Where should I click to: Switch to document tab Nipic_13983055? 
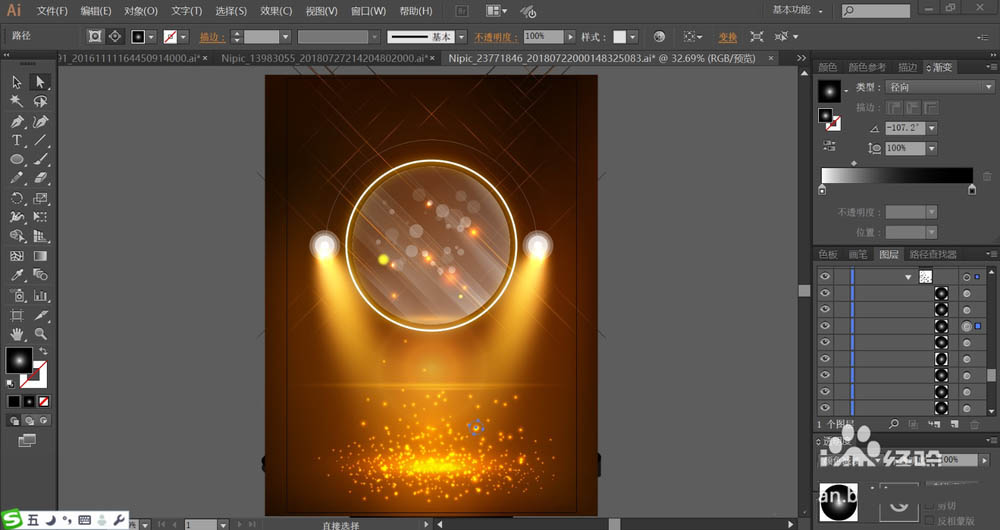[x=325, y=58]
